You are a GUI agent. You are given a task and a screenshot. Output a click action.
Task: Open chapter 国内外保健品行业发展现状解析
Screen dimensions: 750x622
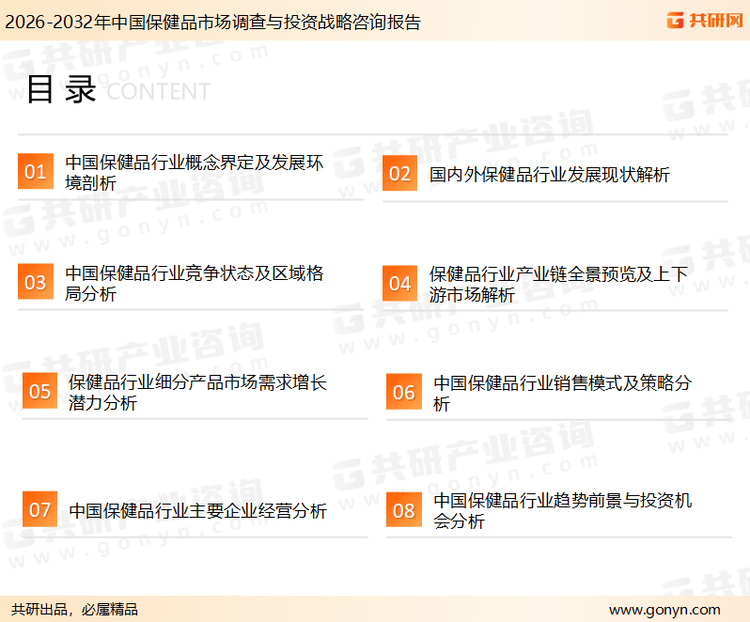pos(549,175)
